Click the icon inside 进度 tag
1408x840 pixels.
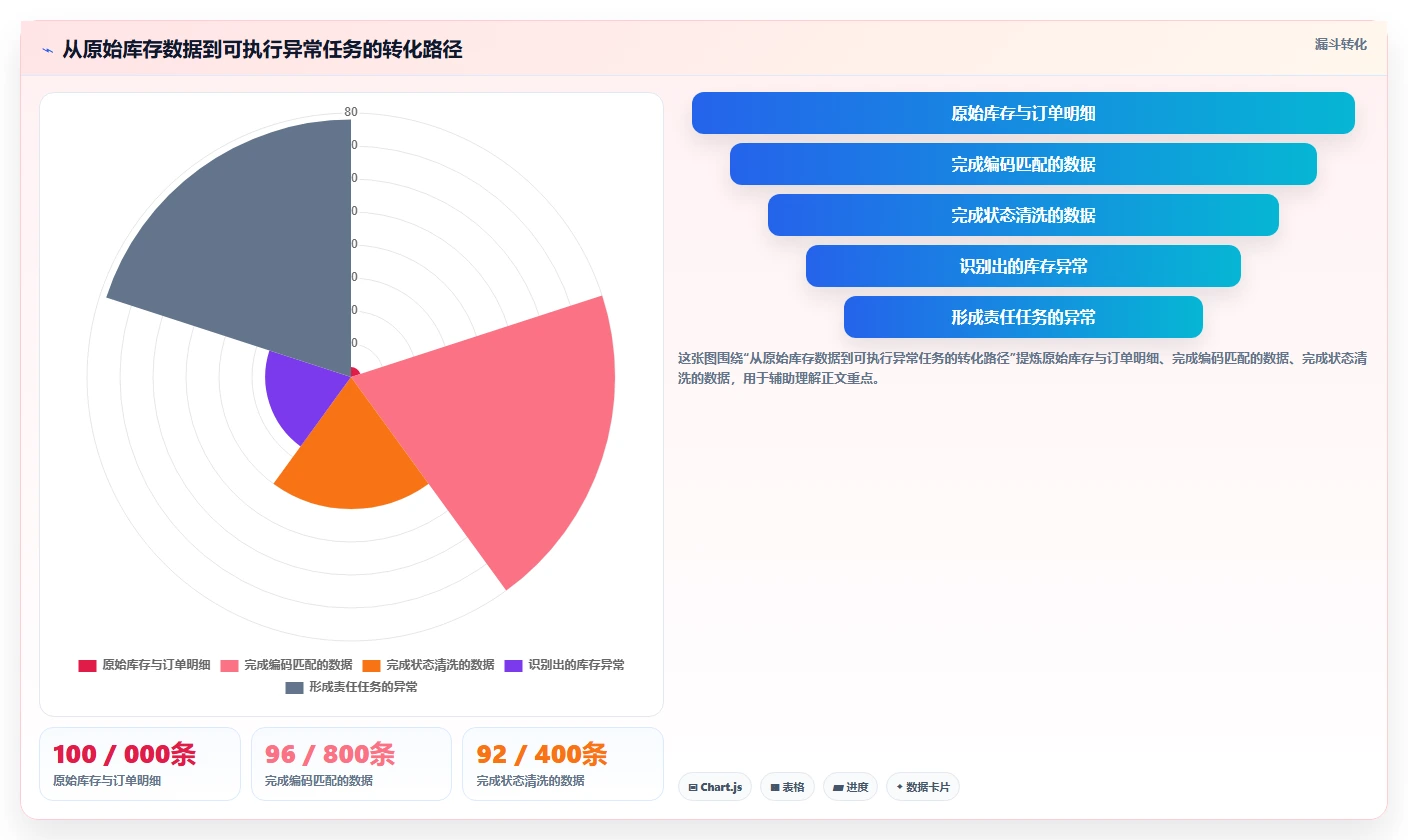tap(838, 788)
